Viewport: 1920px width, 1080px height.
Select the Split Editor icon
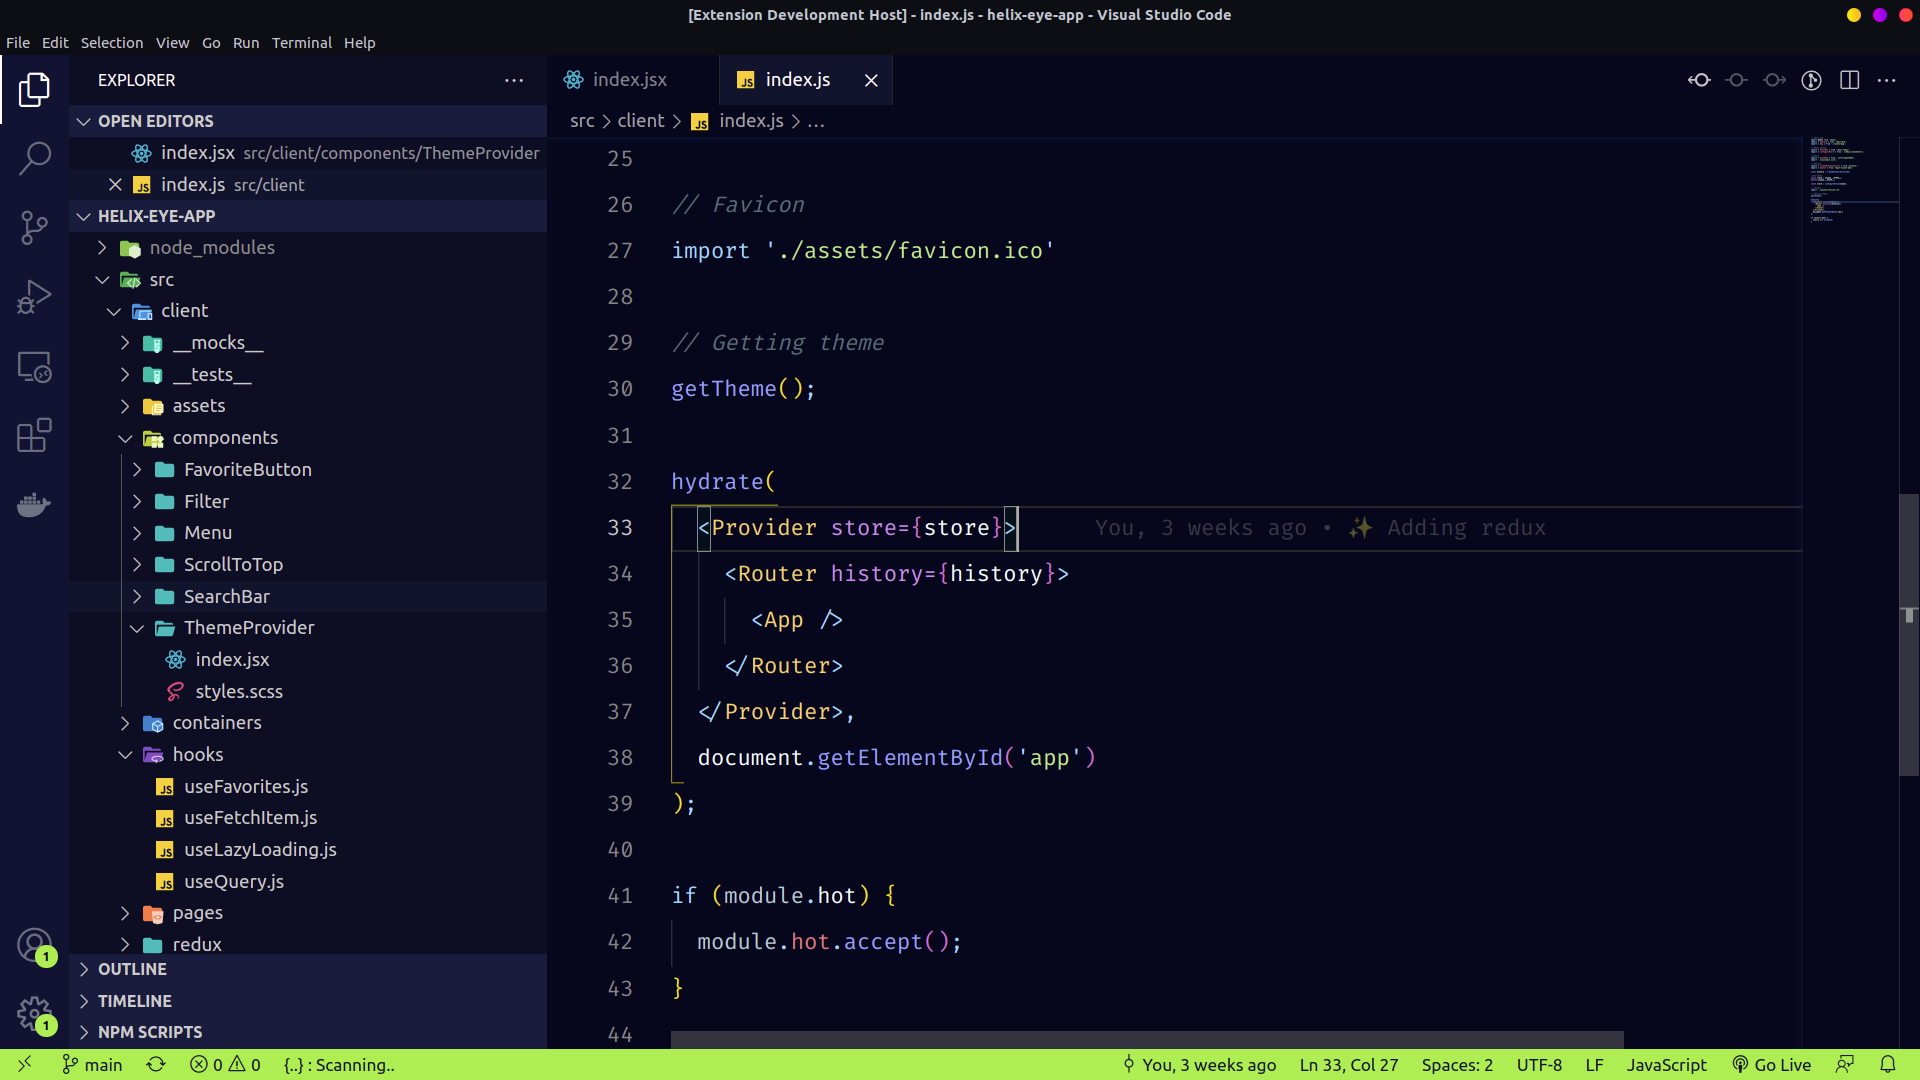[1850, 80]
